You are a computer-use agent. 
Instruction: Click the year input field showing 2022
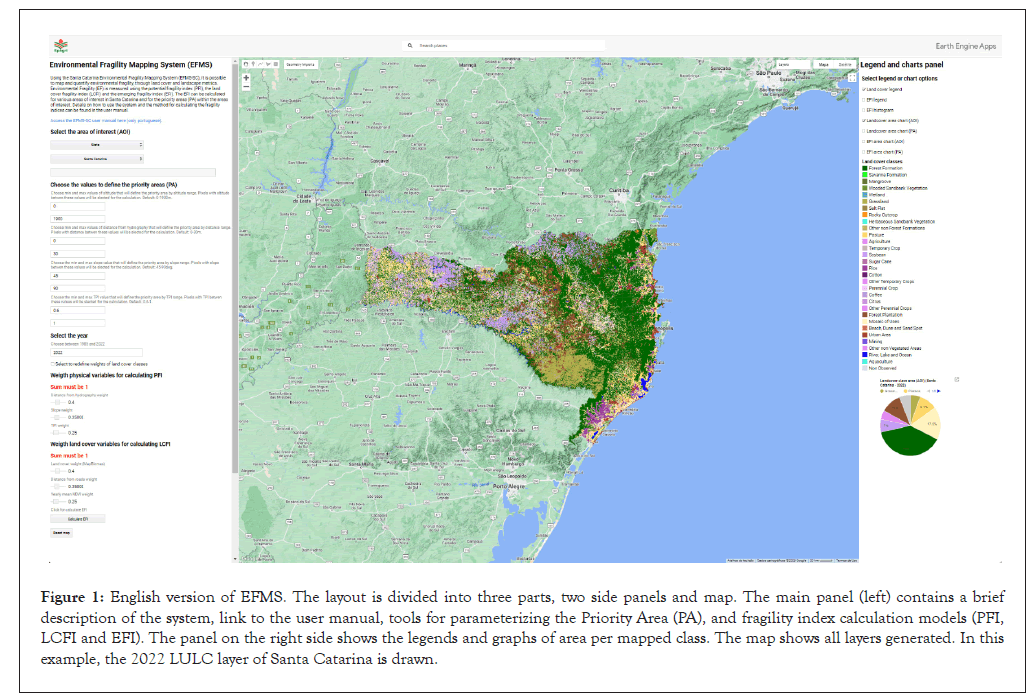(97, 353)
